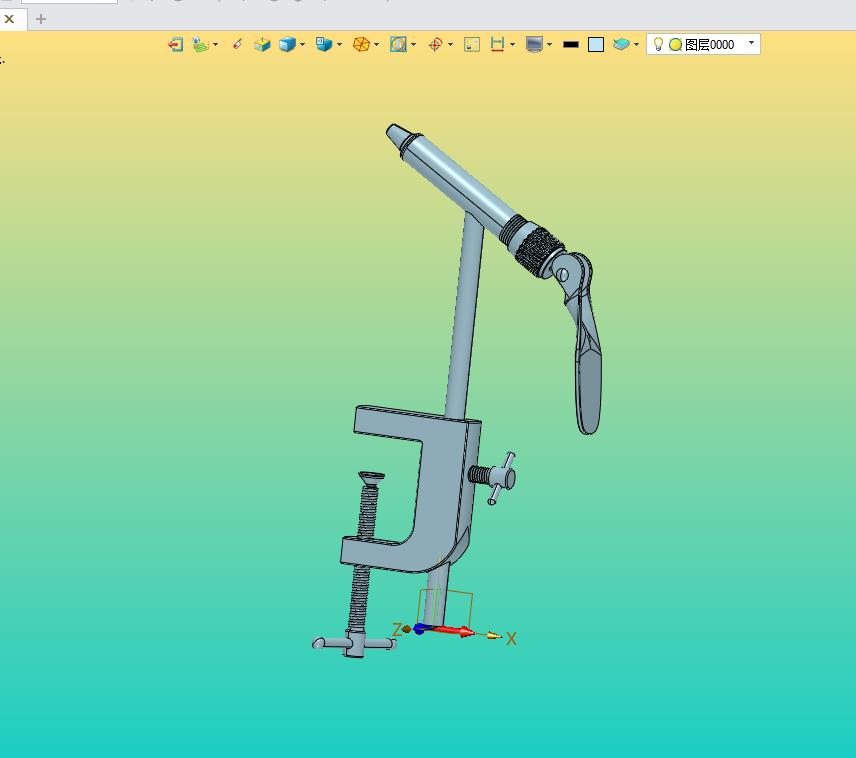
Task: Open the 图层0000 layer dropdown list
Action: (x=751, y=43)
